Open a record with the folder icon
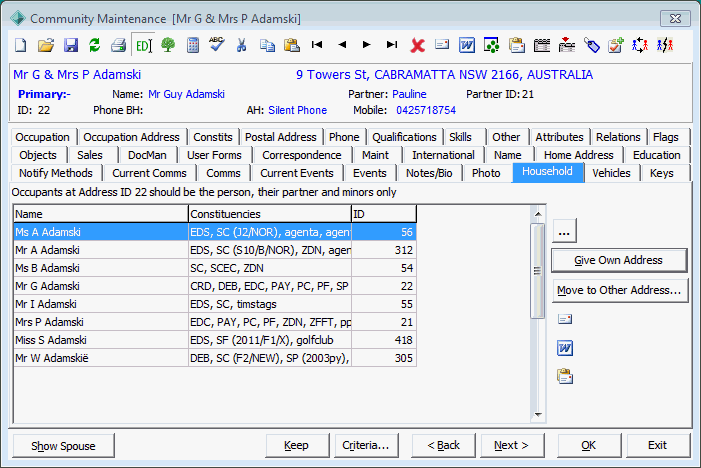 click(46, 45)
